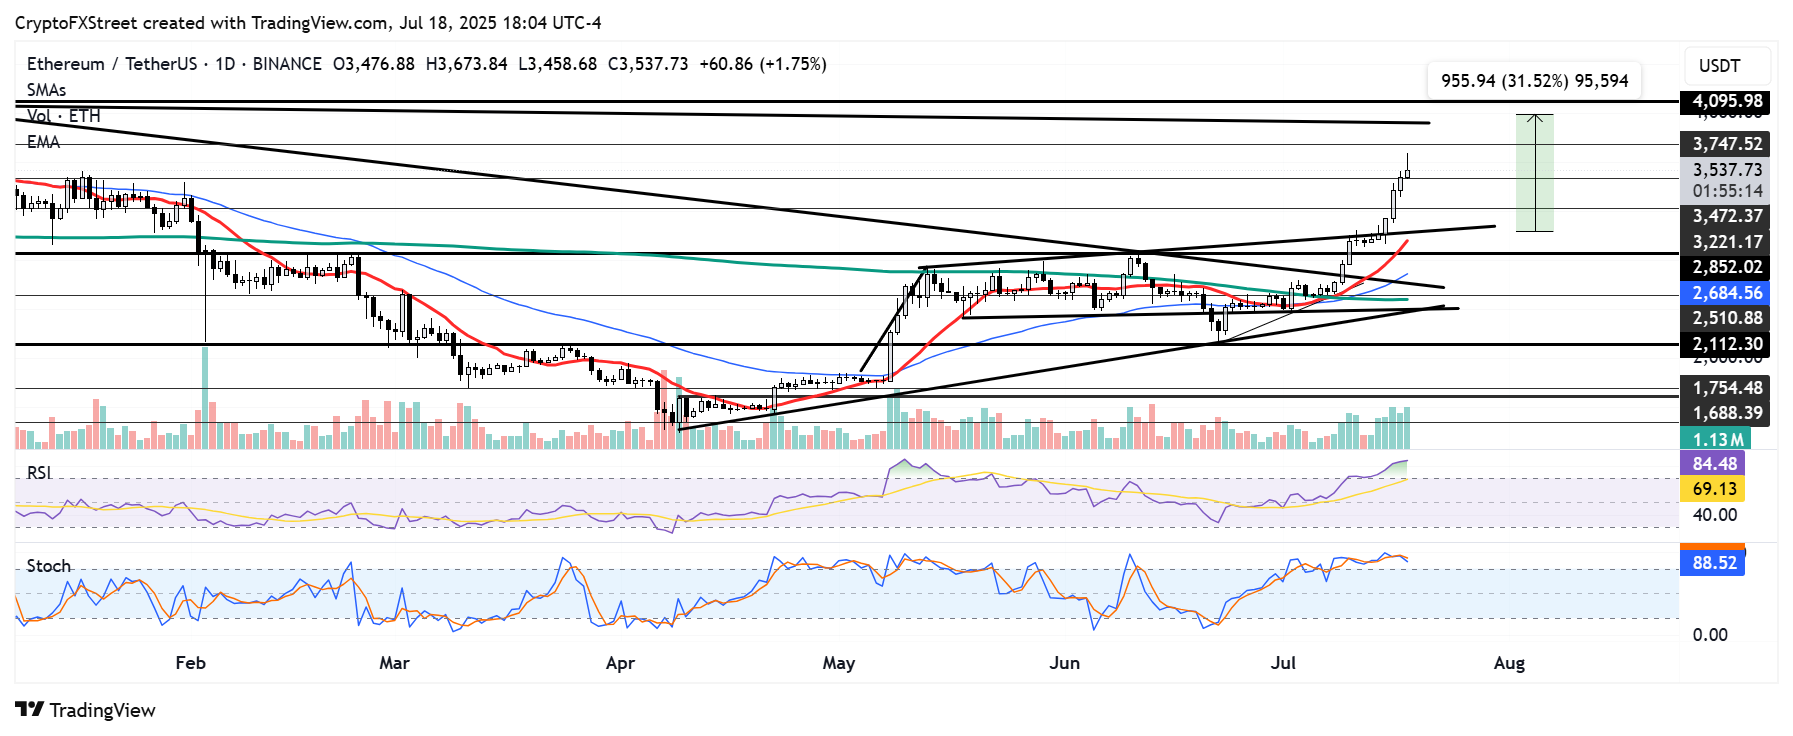1793x736 pixels.
Task: Click the TradingView logo at bottom left
Action: click(x=86, y=710)
